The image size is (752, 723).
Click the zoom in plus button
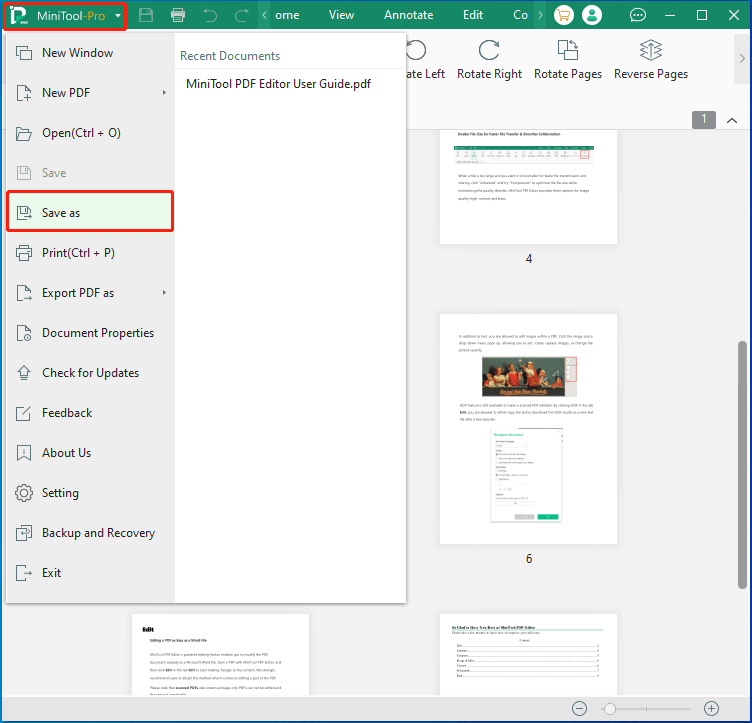tap(711, 708)
